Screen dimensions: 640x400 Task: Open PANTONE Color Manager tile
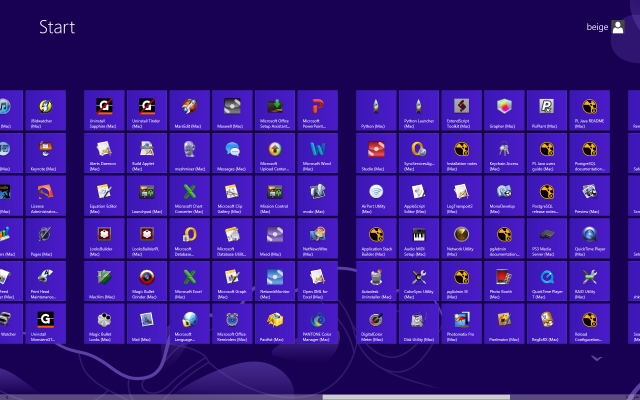pyautogui.click(x=318, y=324)
